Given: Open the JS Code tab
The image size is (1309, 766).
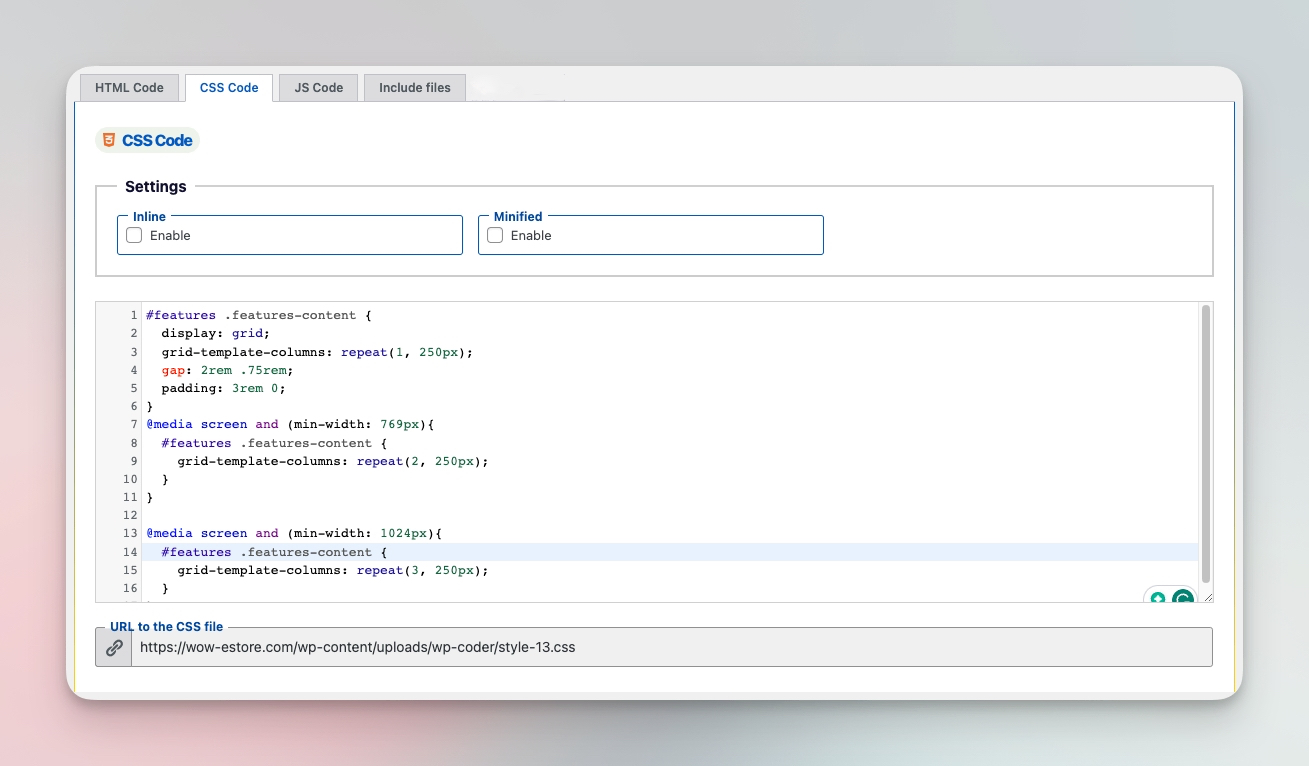Looking at the screenshot, I should [x=319, y=88].
